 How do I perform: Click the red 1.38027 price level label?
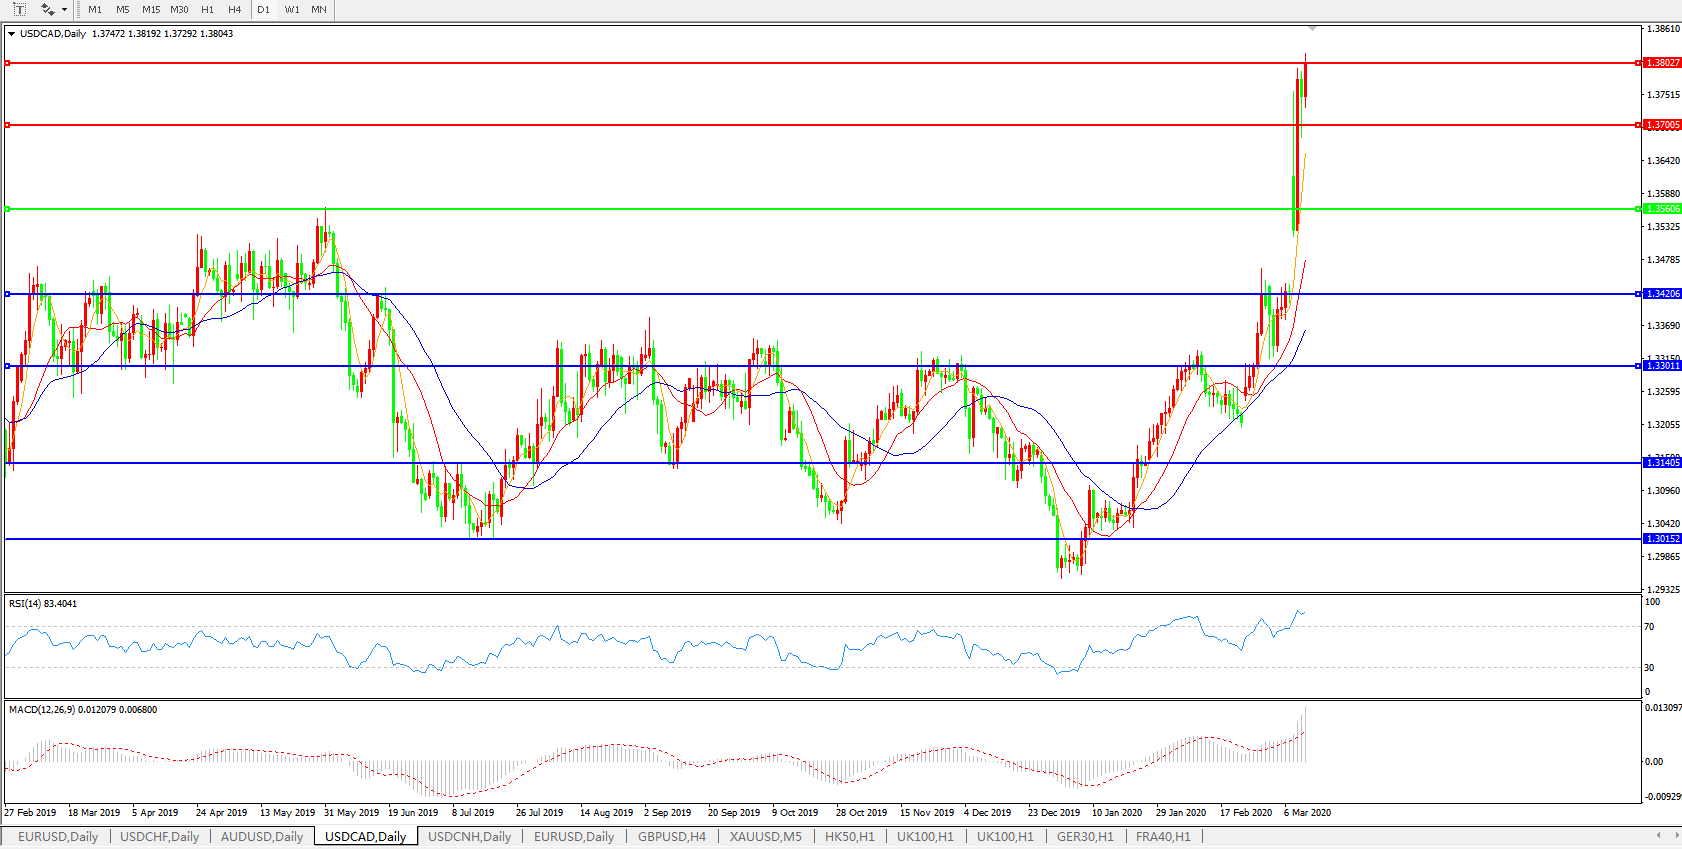click(x=1663, y=63)
